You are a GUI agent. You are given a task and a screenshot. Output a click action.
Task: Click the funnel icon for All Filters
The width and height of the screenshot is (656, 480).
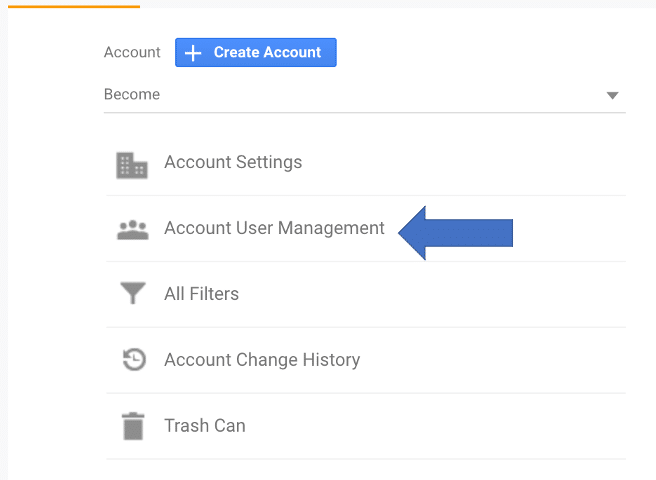click(x=133, y=293)
